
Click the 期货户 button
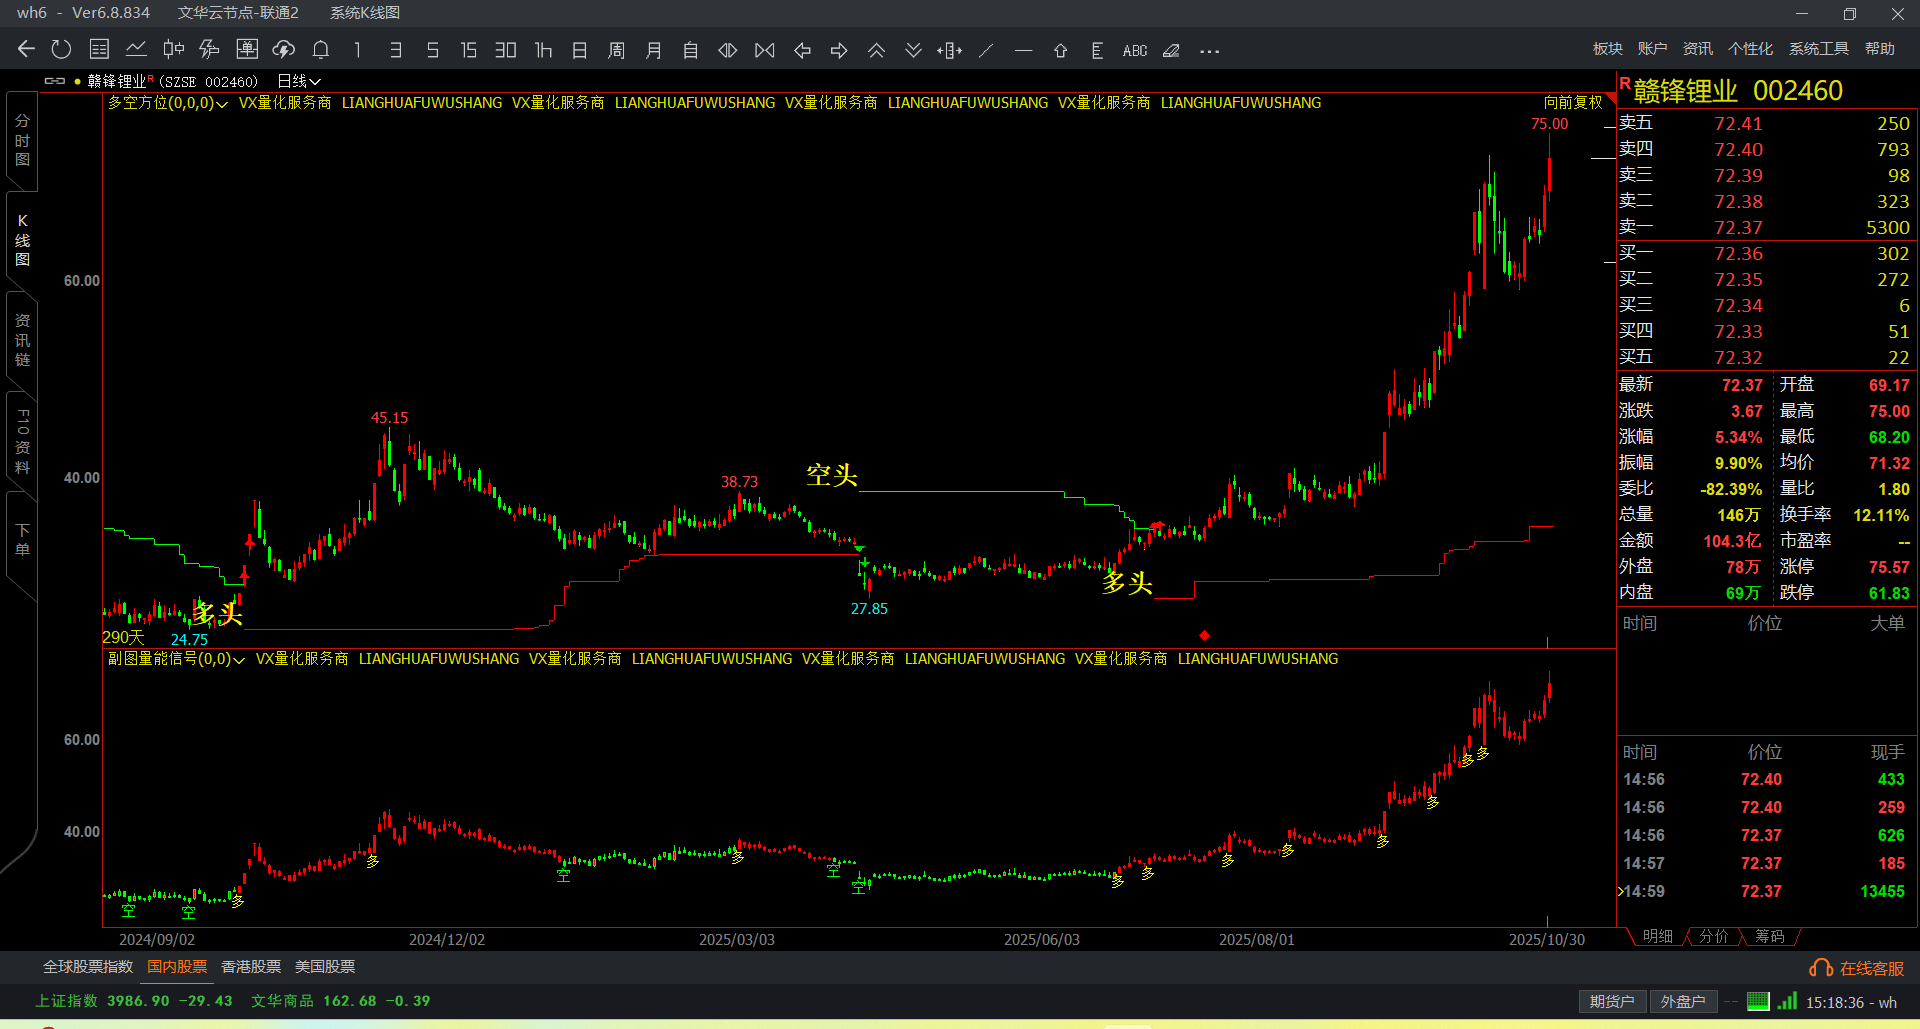pos(1612,1001)
